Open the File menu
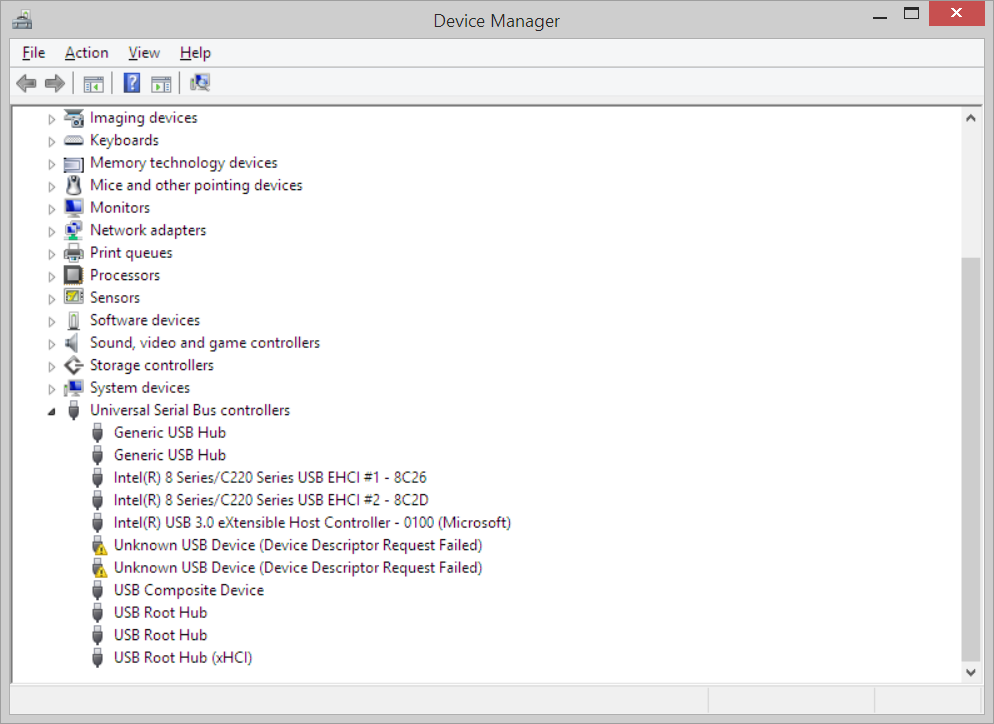 tap(34, 53)
